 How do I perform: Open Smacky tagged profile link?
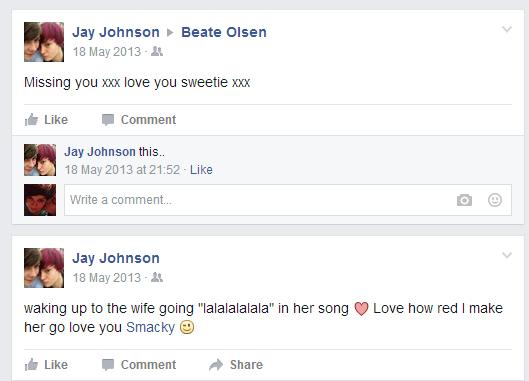[150, 327]
